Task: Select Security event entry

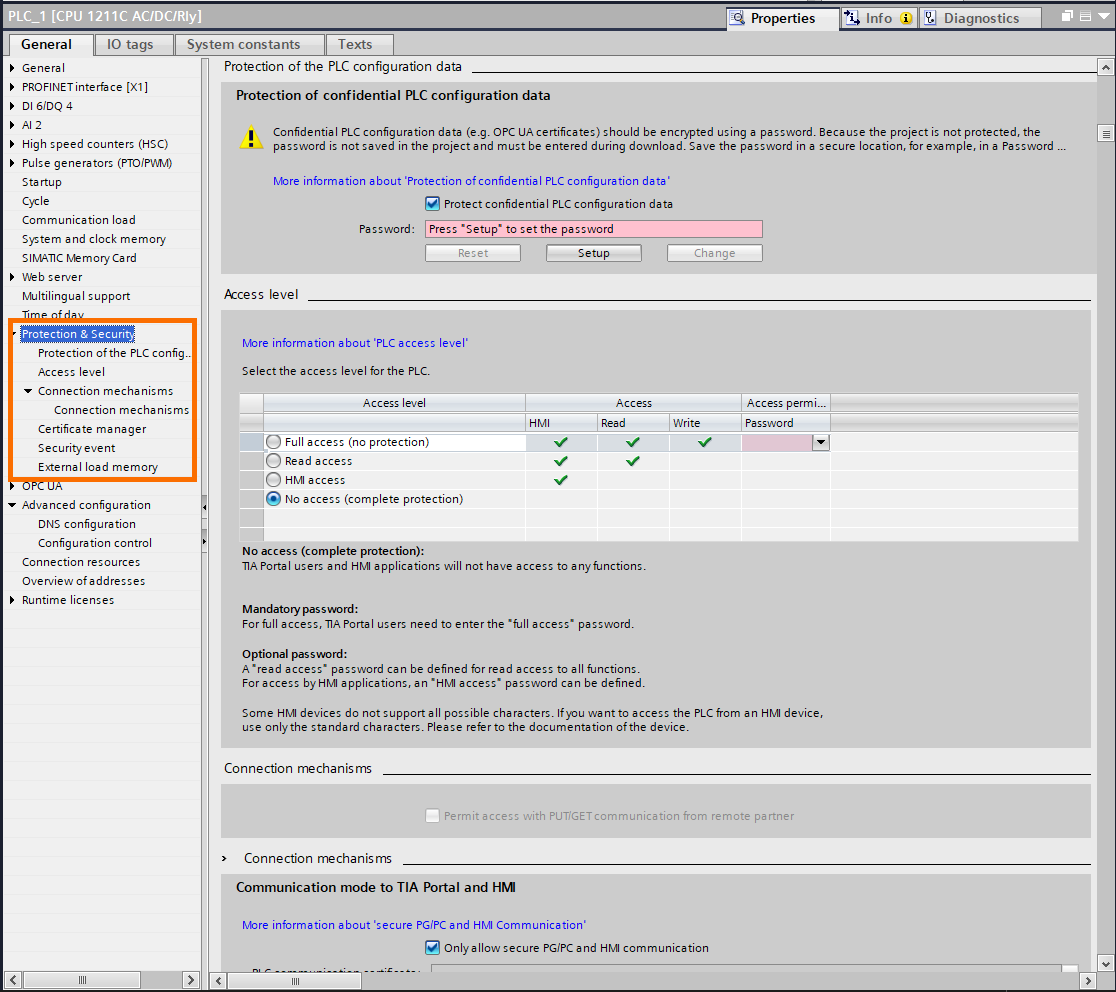Action: (x=76, y=448)
